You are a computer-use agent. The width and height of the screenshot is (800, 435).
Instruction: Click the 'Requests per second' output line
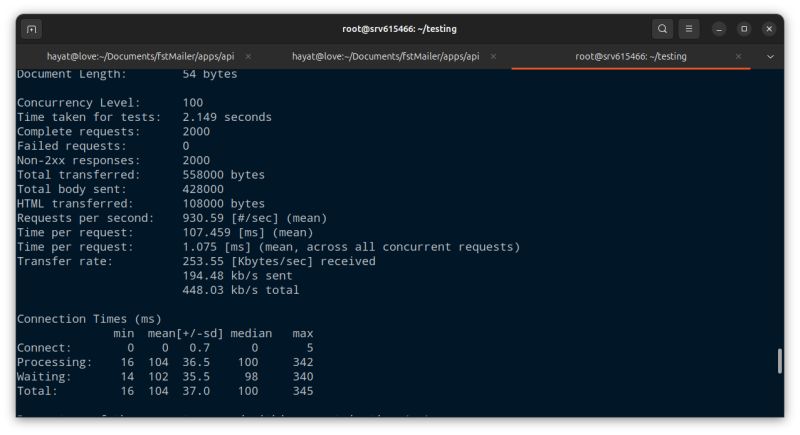point(172,218)
